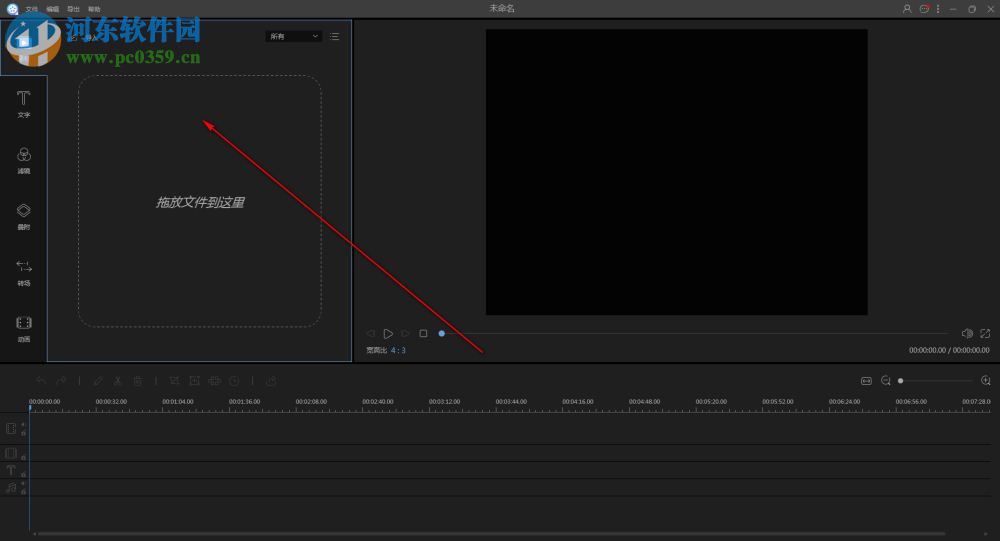
Task: Open the overlays panel with the stacked-layers icon
Action: 24,216
